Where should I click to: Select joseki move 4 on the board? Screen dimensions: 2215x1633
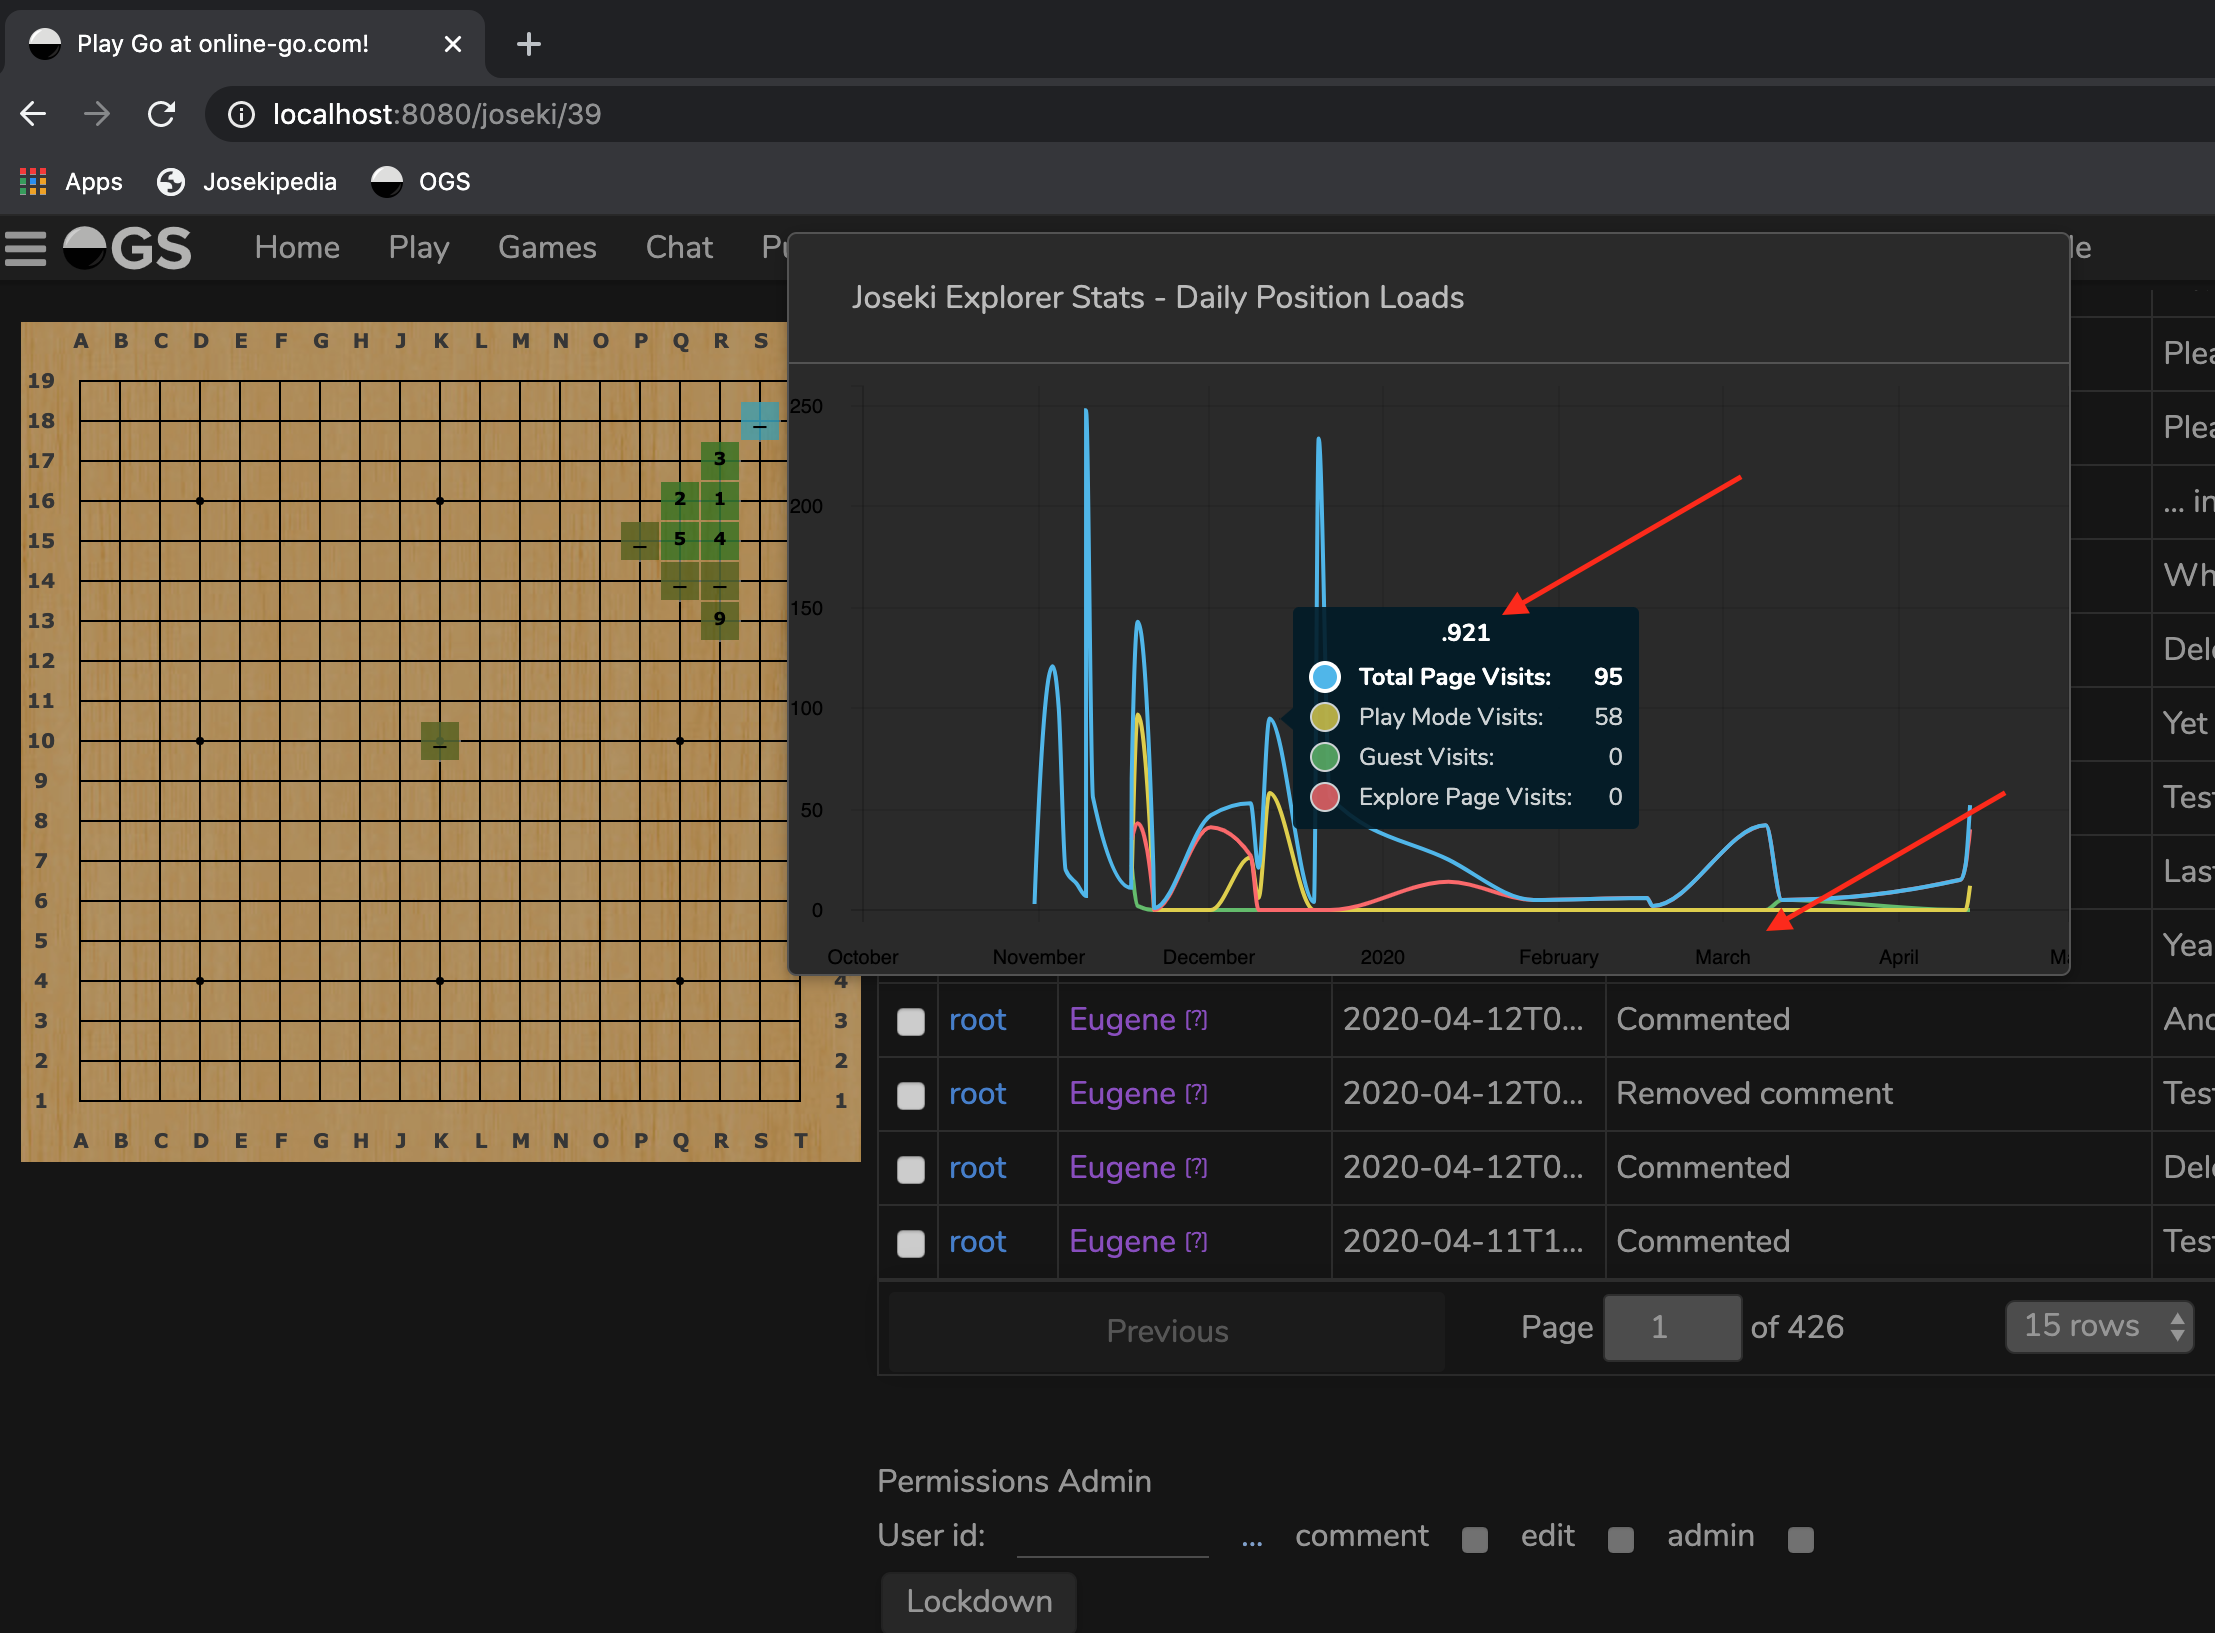click(720, 540)
